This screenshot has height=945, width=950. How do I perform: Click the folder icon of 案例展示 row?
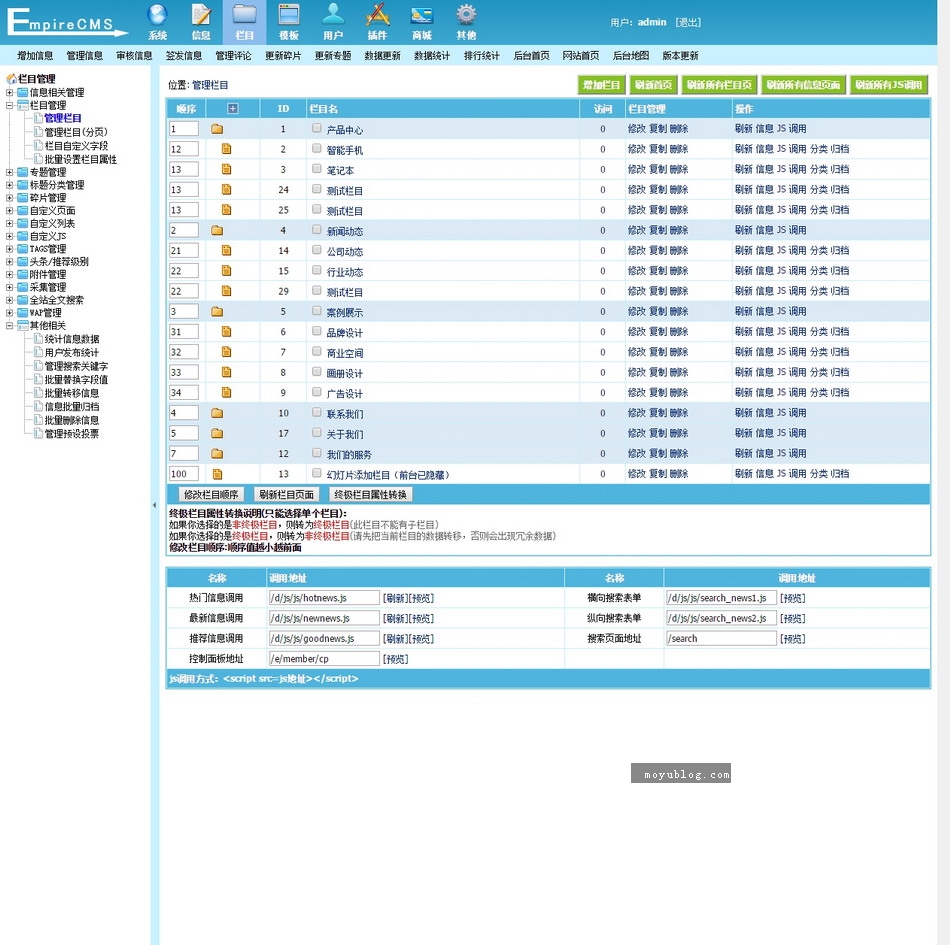[x=217, y=311]
